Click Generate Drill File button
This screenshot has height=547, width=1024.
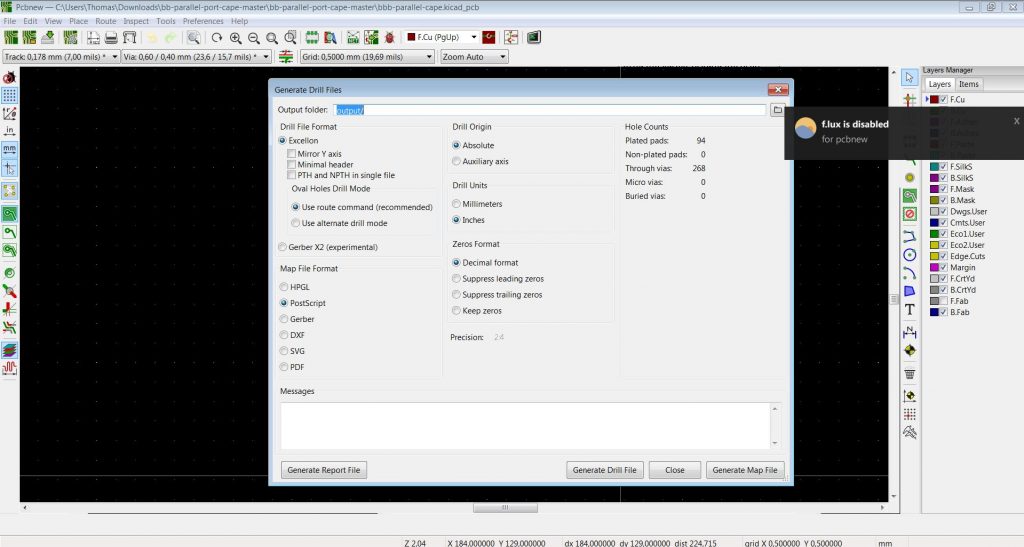(x=604, y=470)
